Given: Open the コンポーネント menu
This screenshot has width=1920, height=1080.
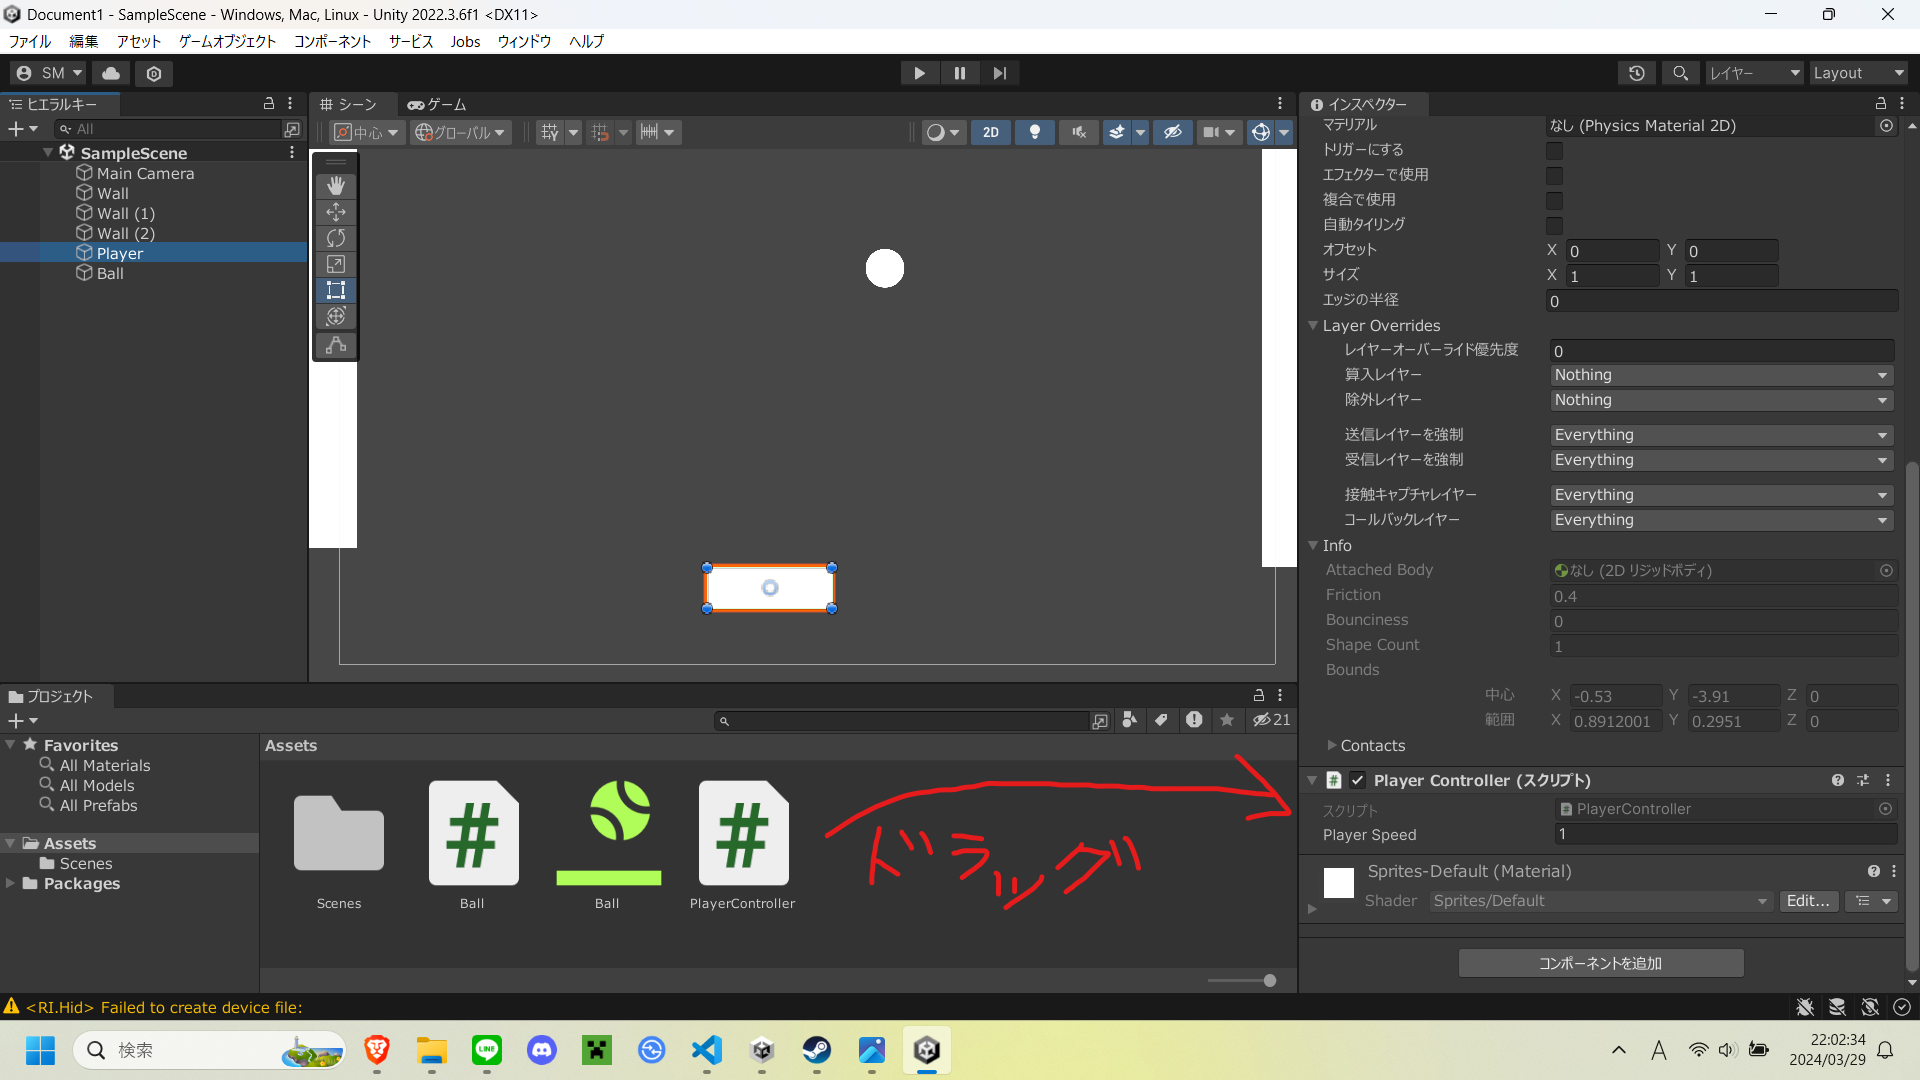Looking at the screenshot, I should point(332,41).
